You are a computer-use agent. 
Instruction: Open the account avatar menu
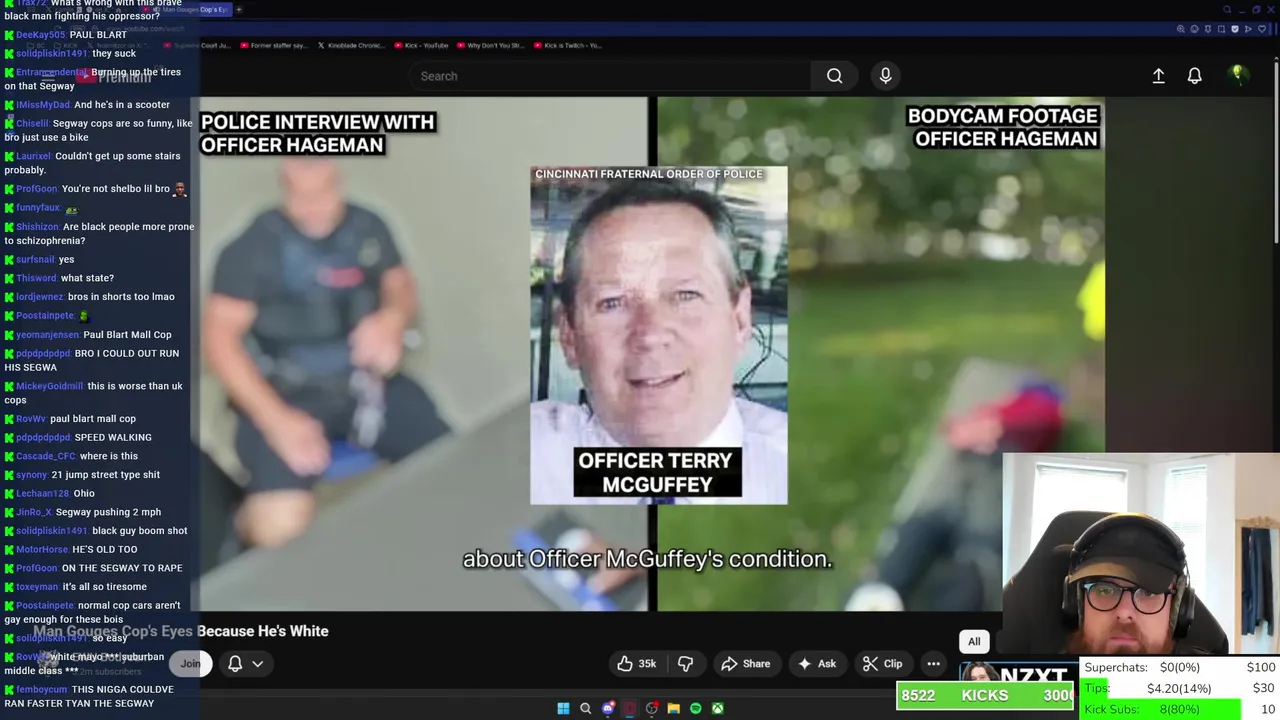[1237, 75]
